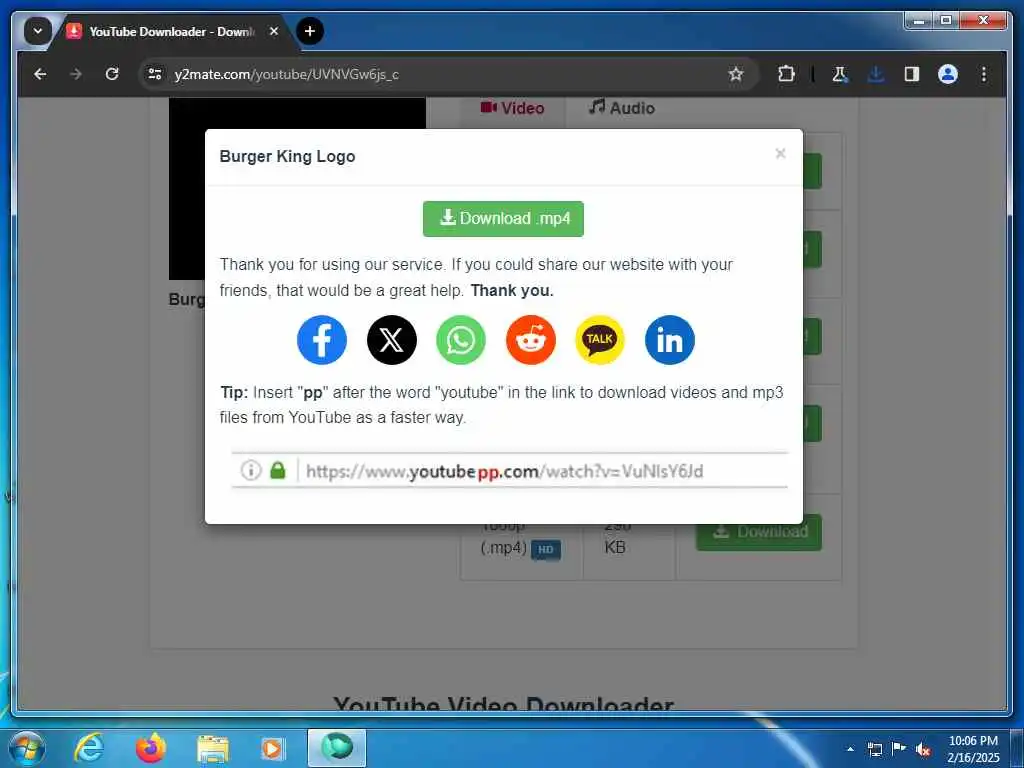Reload the y2mate page
This screenshot has height=768, width=1024.
(112, 74)
